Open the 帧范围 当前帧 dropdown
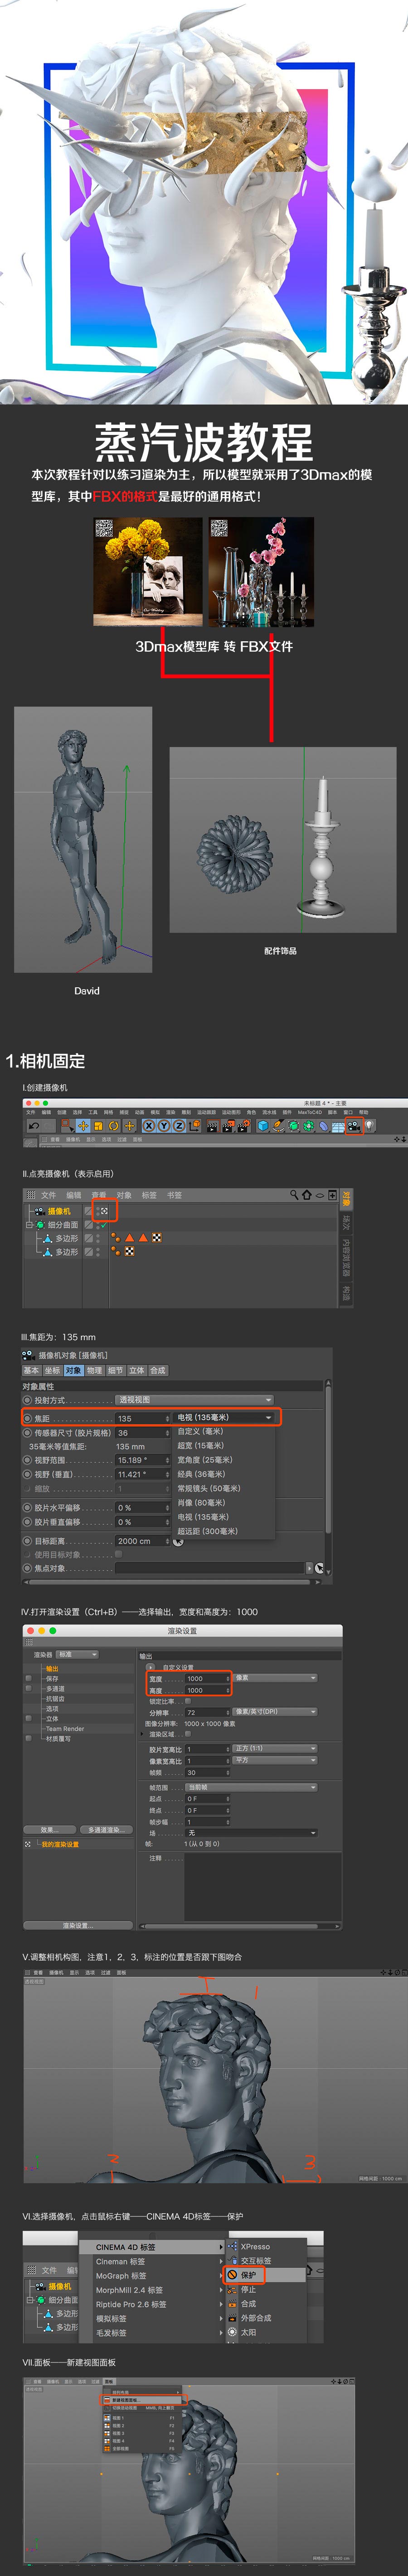Viewport: 408px width, 2576px height. 251,1786
